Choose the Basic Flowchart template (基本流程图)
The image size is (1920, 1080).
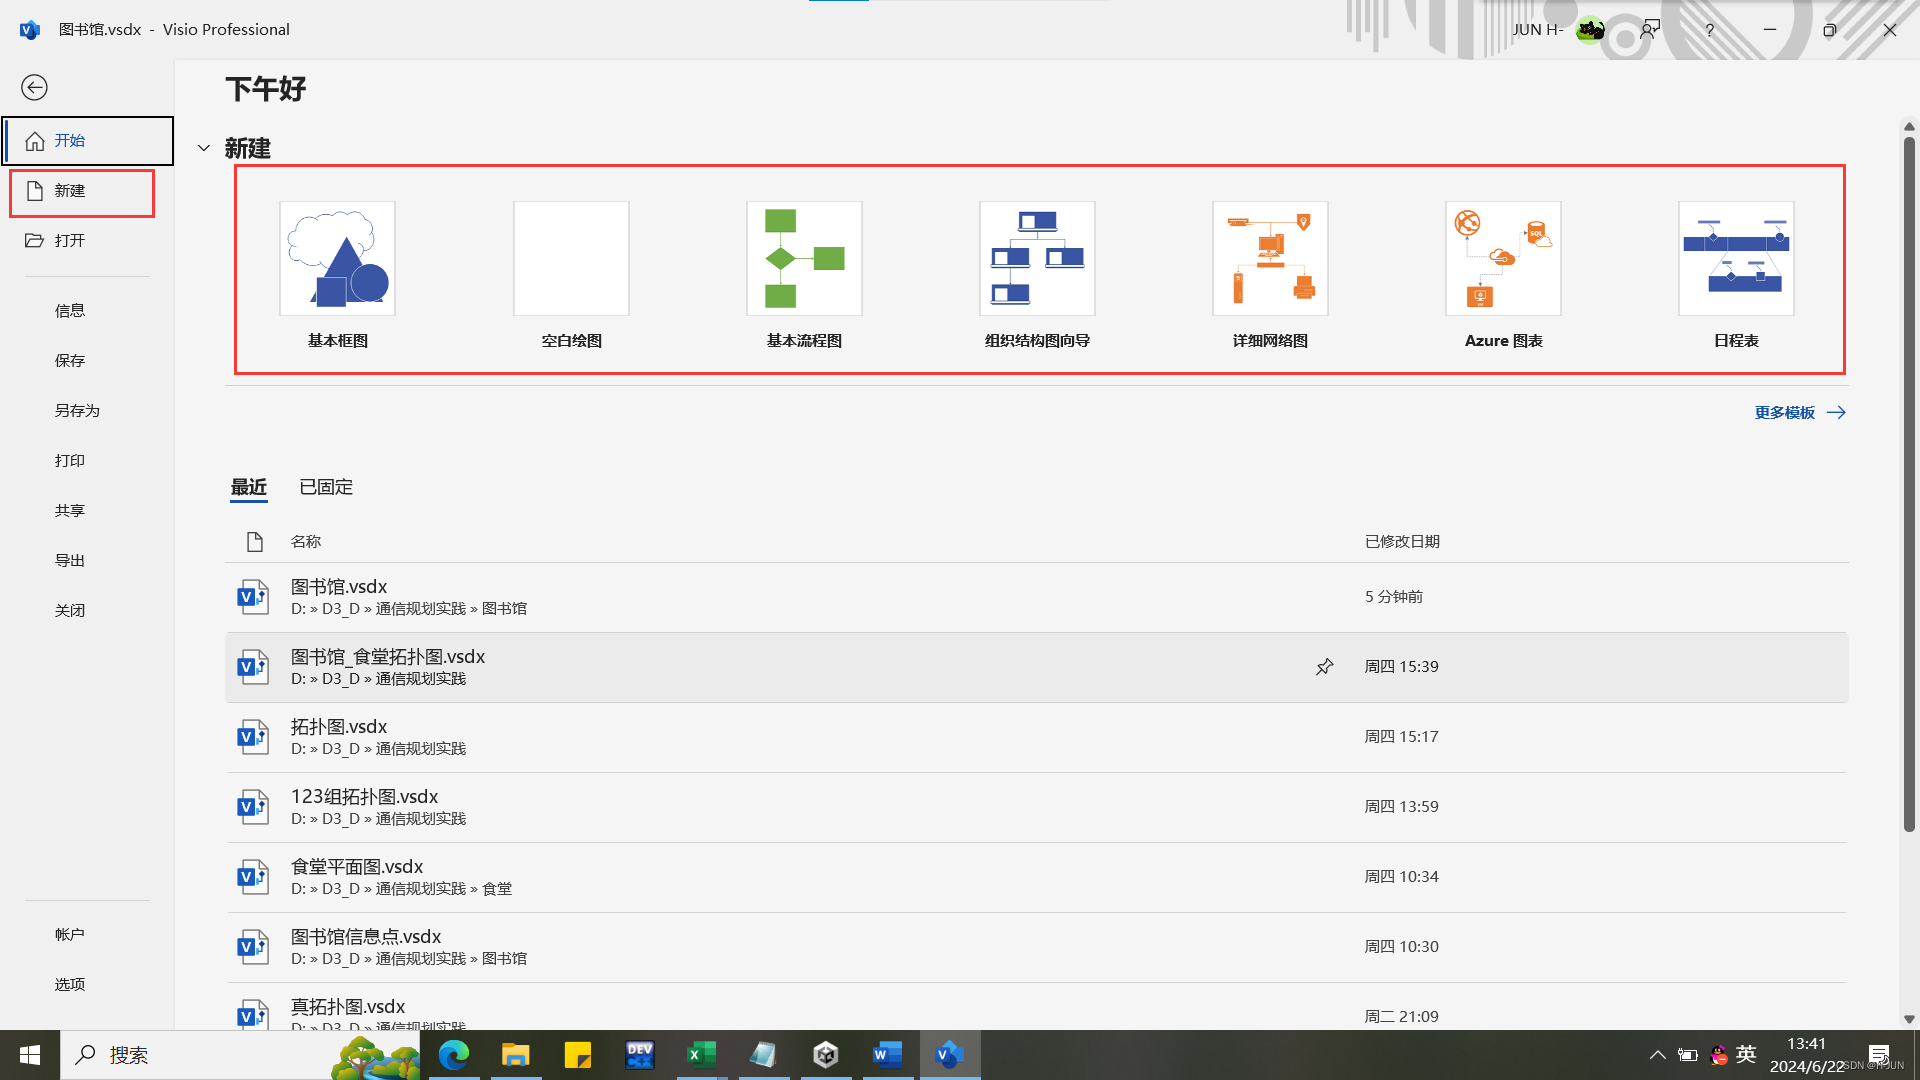tap(804, 259)
